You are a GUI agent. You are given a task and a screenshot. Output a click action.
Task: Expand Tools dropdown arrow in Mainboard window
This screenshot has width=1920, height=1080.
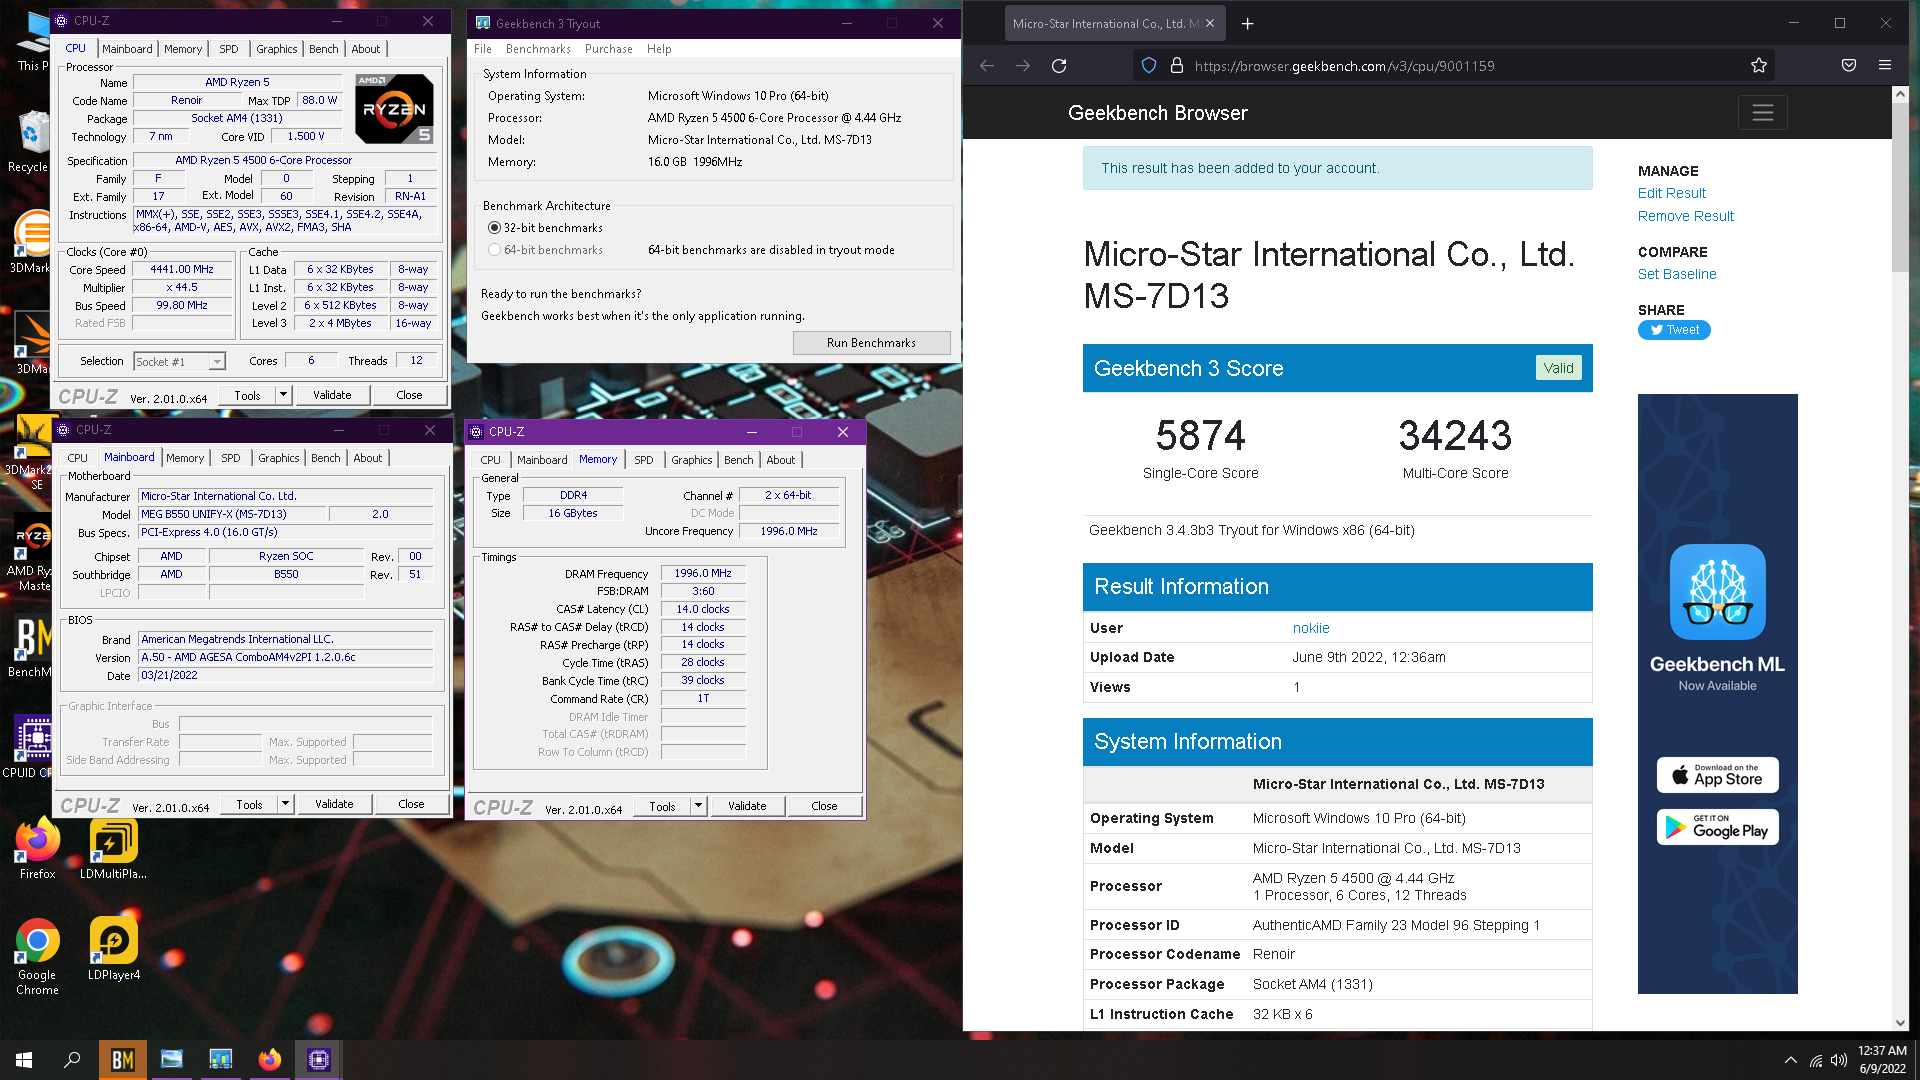[x=285, y=804]
